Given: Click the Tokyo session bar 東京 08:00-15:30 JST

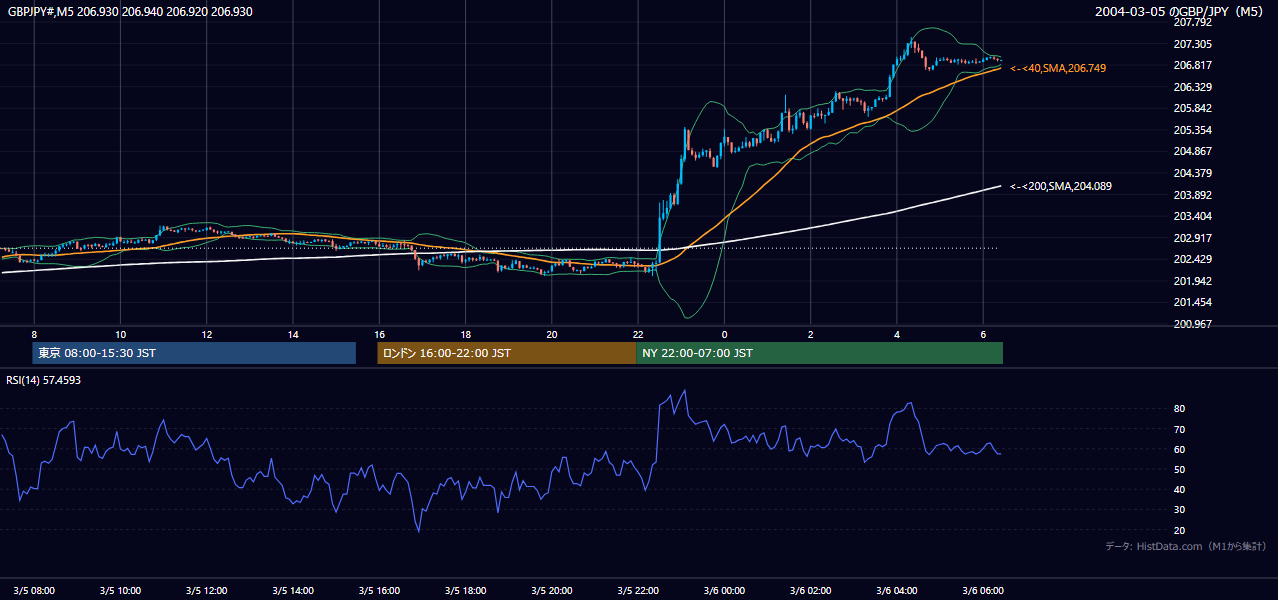Looking at the screenshot, I should click(x=194, y=353).
